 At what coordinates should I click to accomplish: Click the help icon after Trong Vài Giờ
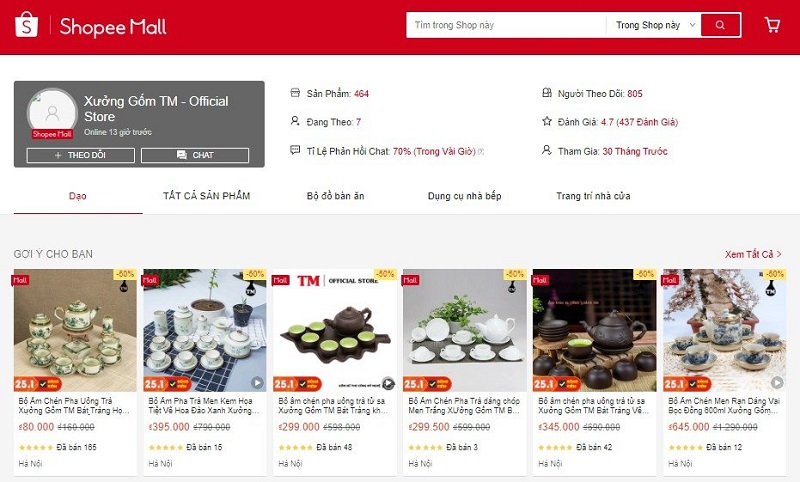(481, 151)
